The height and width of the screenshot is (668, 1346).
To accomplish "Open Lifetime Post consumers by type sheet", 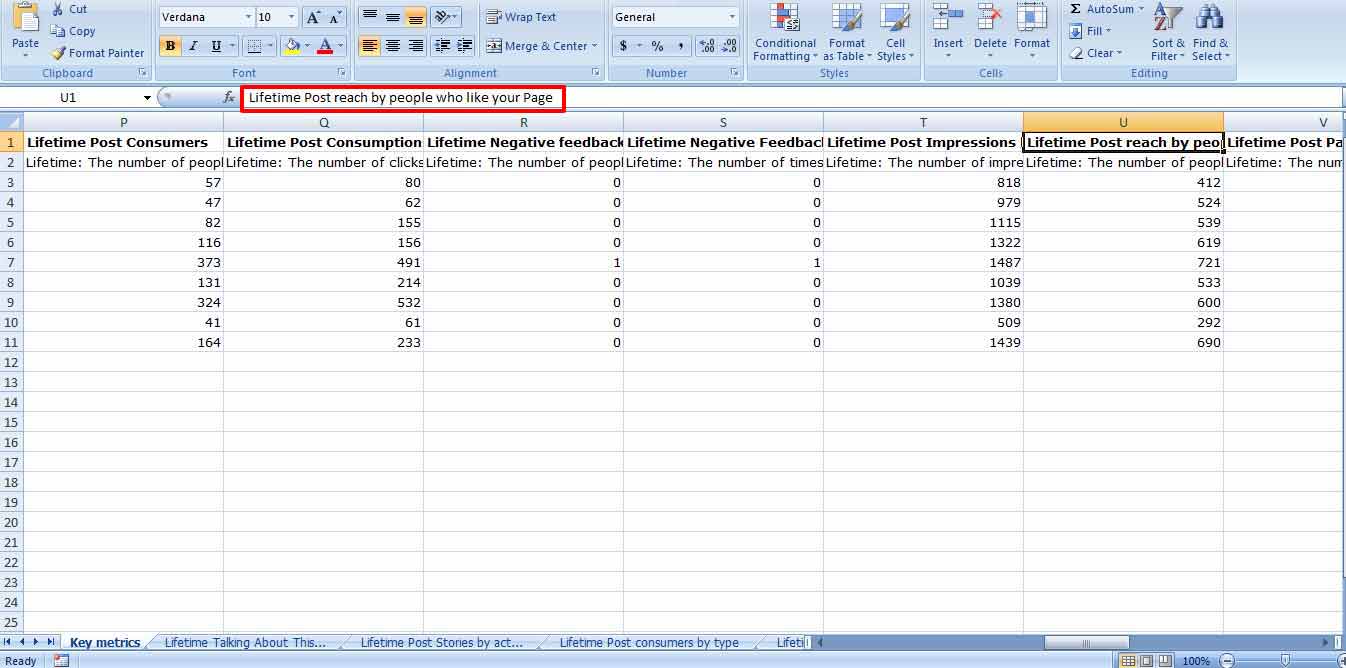I will 649,642.
